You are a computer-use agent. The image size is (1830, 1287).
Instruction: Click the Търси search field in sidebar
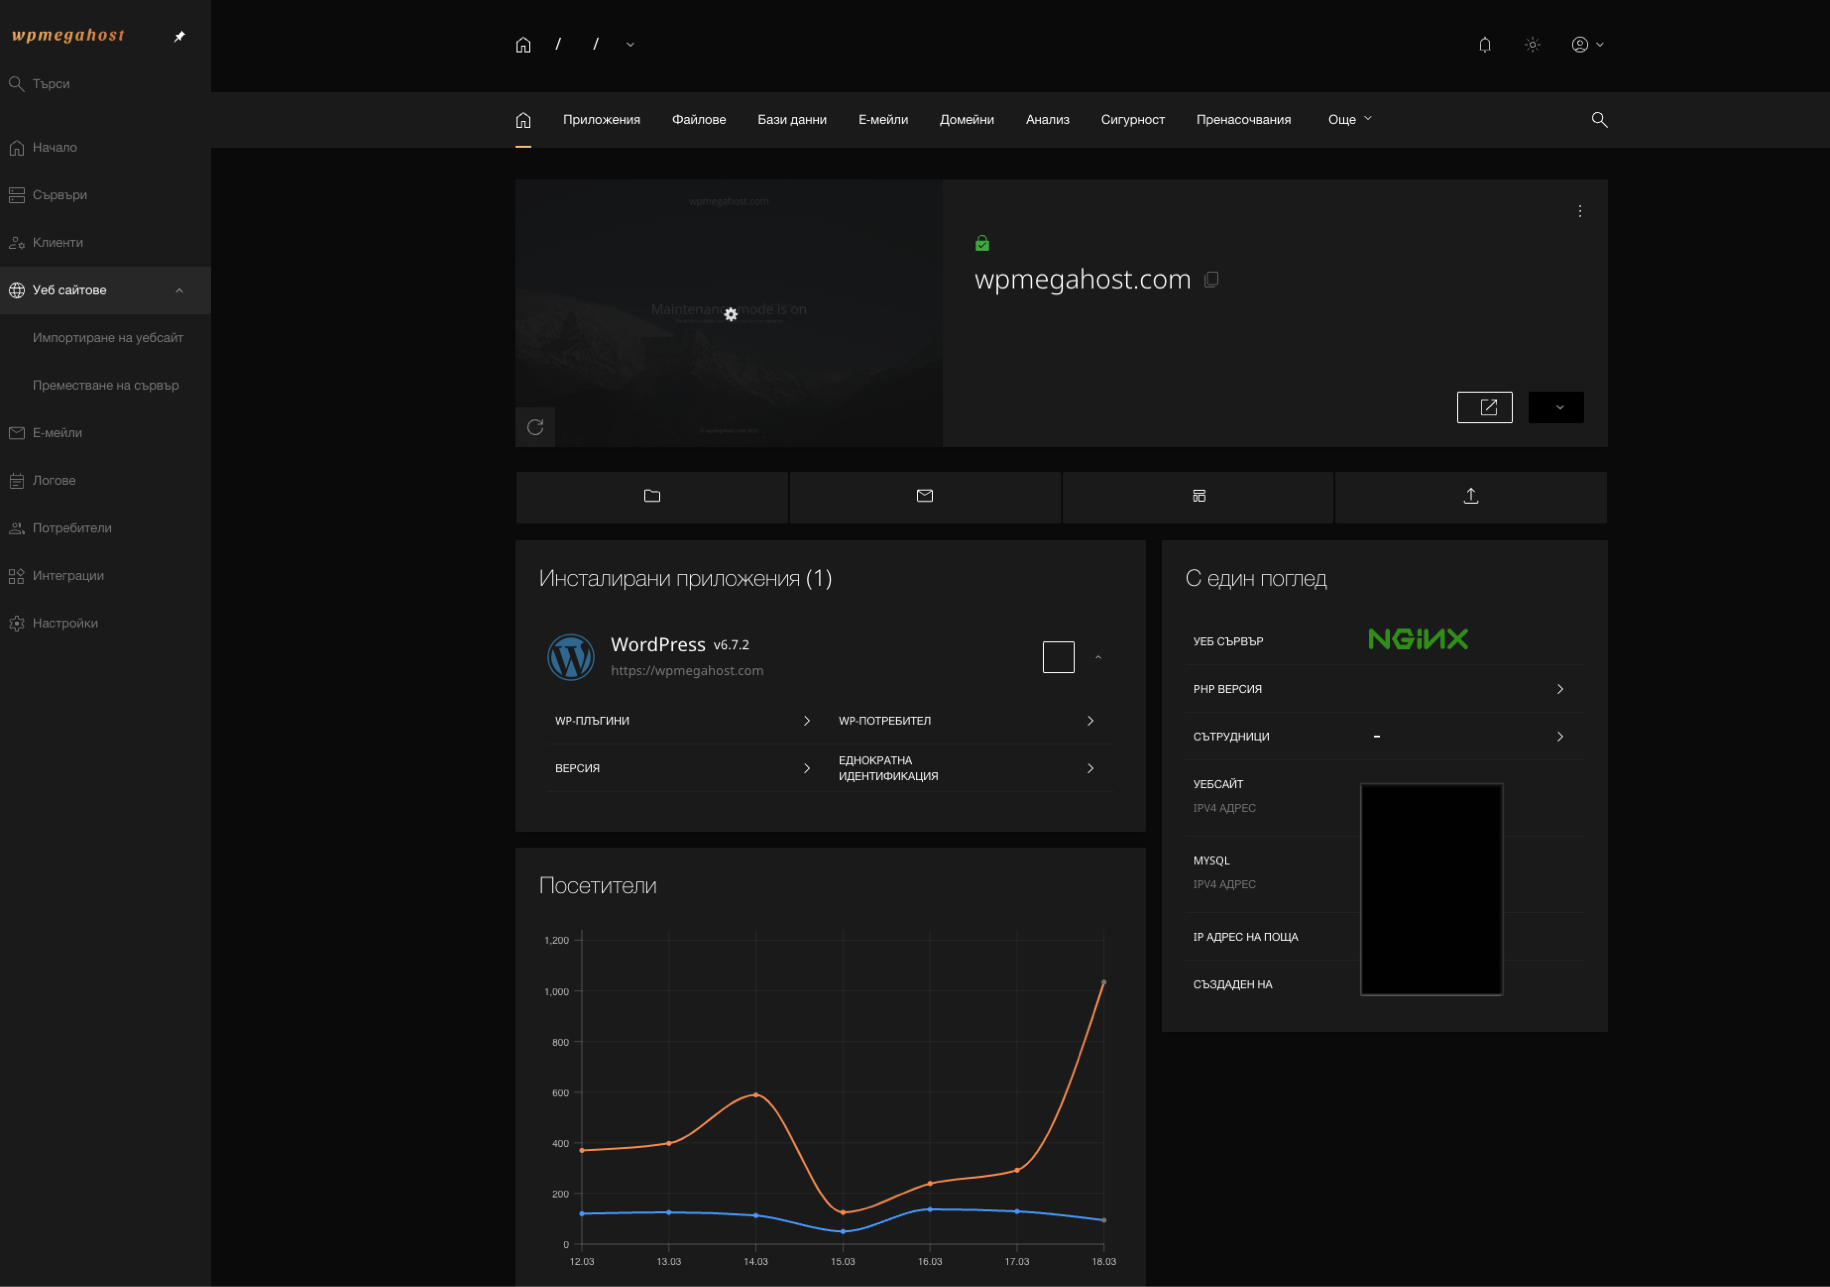pos(105,84)
